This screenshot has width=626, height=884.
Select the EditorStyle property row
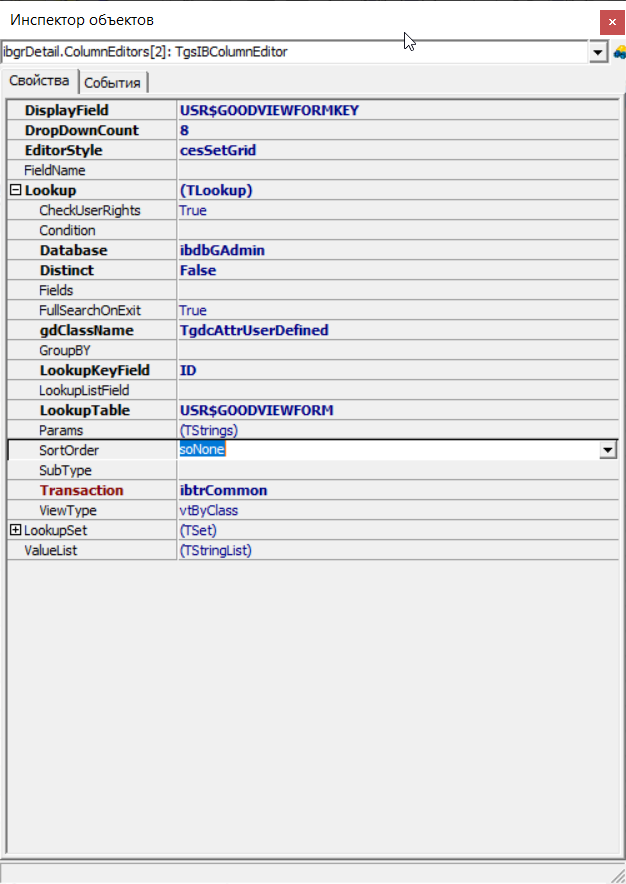64,150
